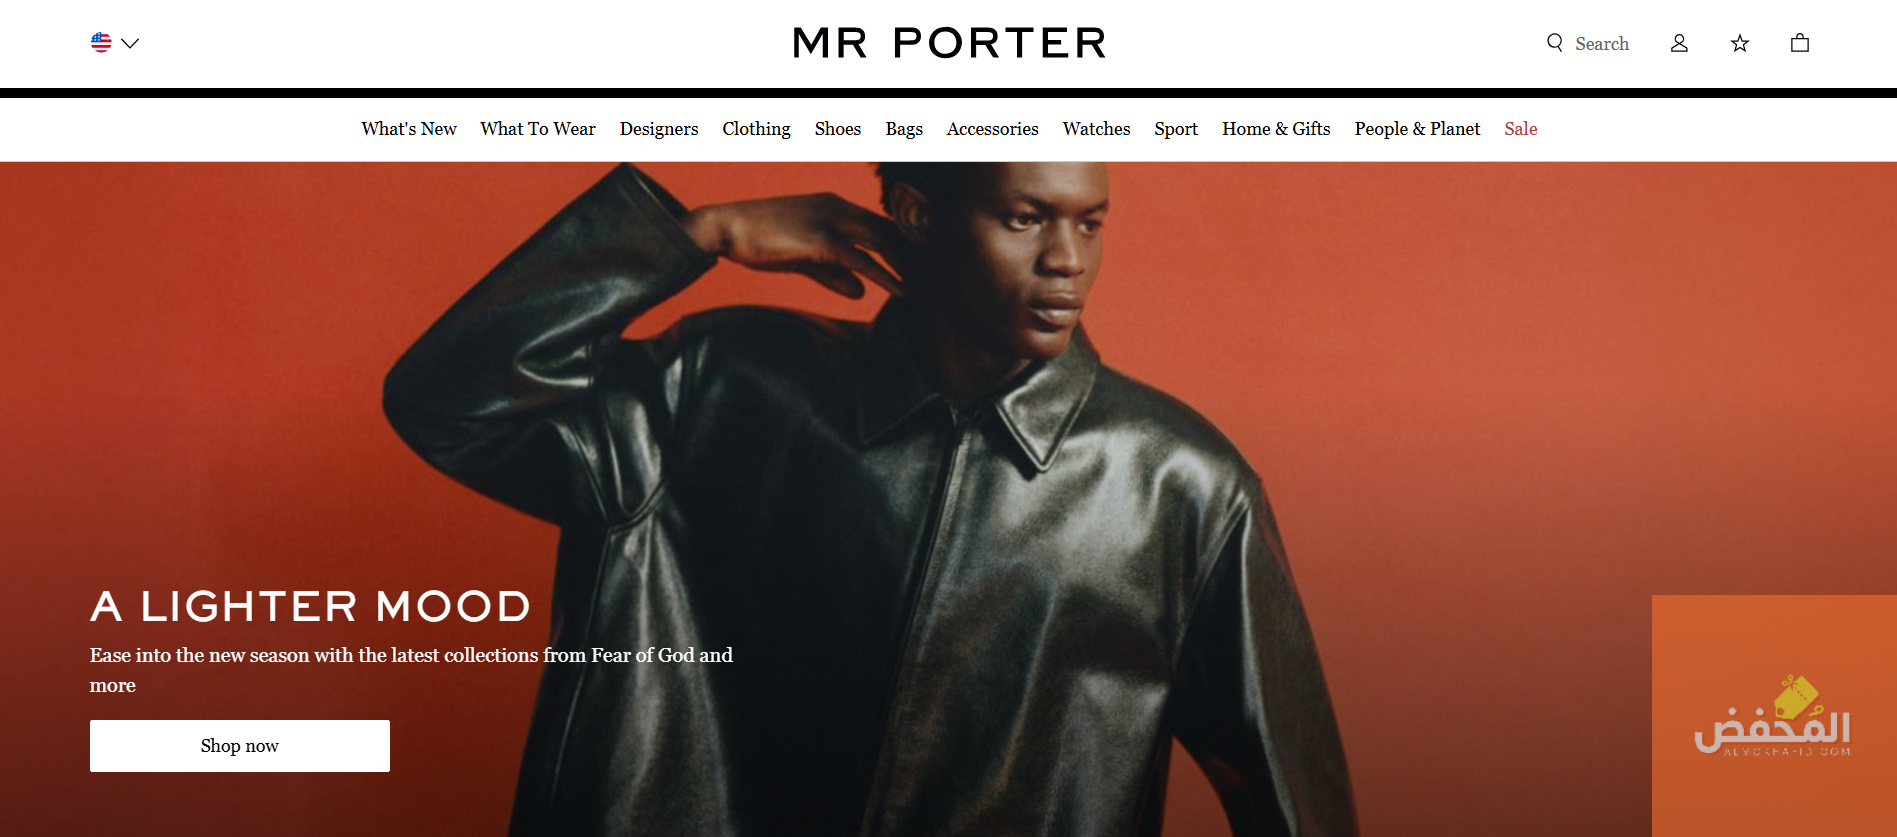Go to the Sale section
The image size is (1897, 837).
[x=1521, y=129]
